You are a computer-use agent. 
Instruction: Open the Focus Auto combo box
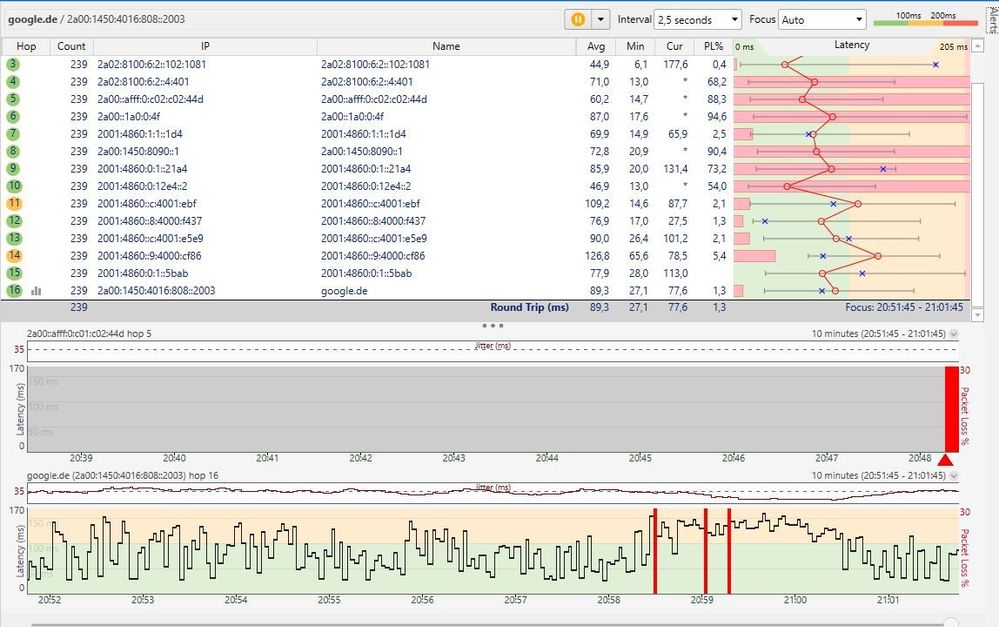[823, 20]
